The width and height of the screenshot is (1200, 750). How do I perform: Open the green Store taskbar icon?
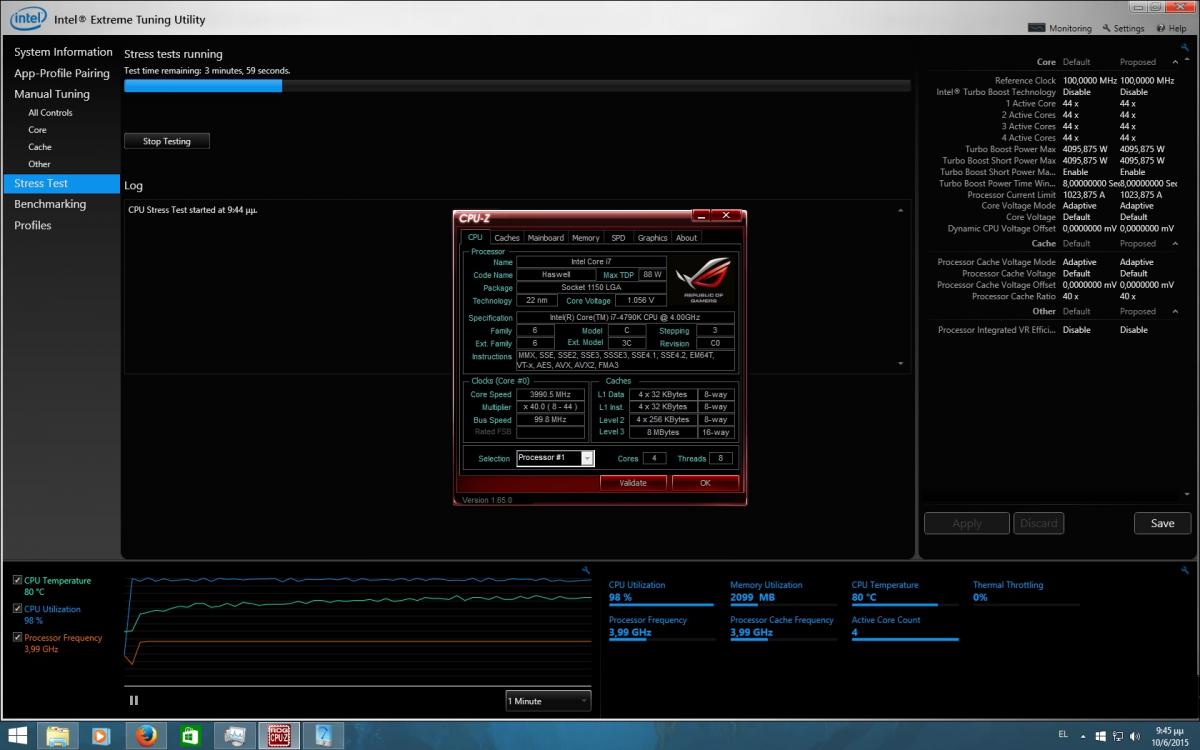[190, 735]
